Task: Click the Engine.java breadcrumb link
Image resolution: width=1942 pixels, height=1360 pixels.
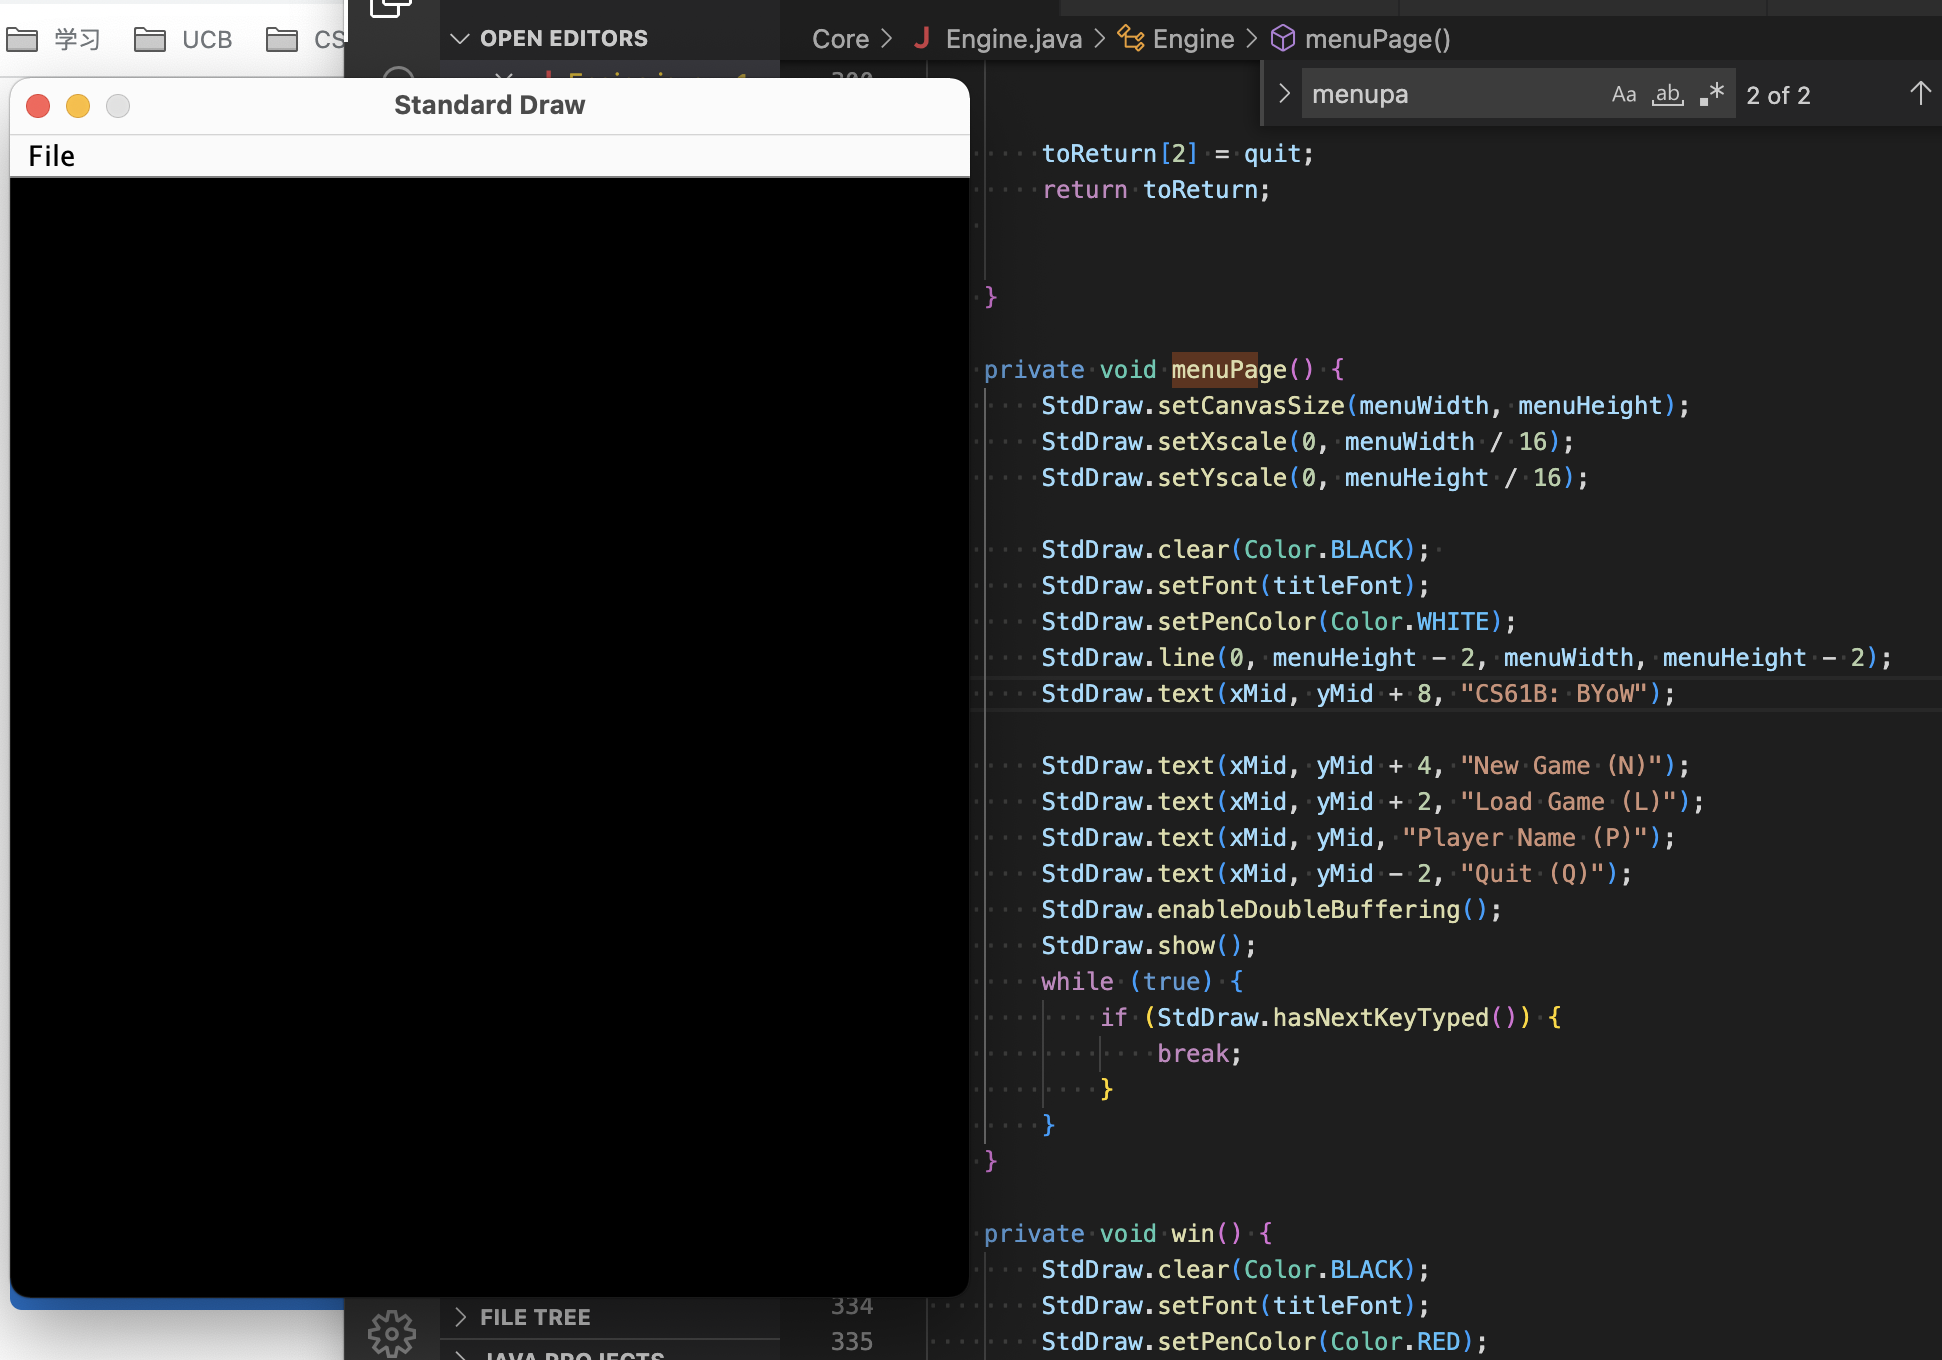Action: click(1013, 39)
